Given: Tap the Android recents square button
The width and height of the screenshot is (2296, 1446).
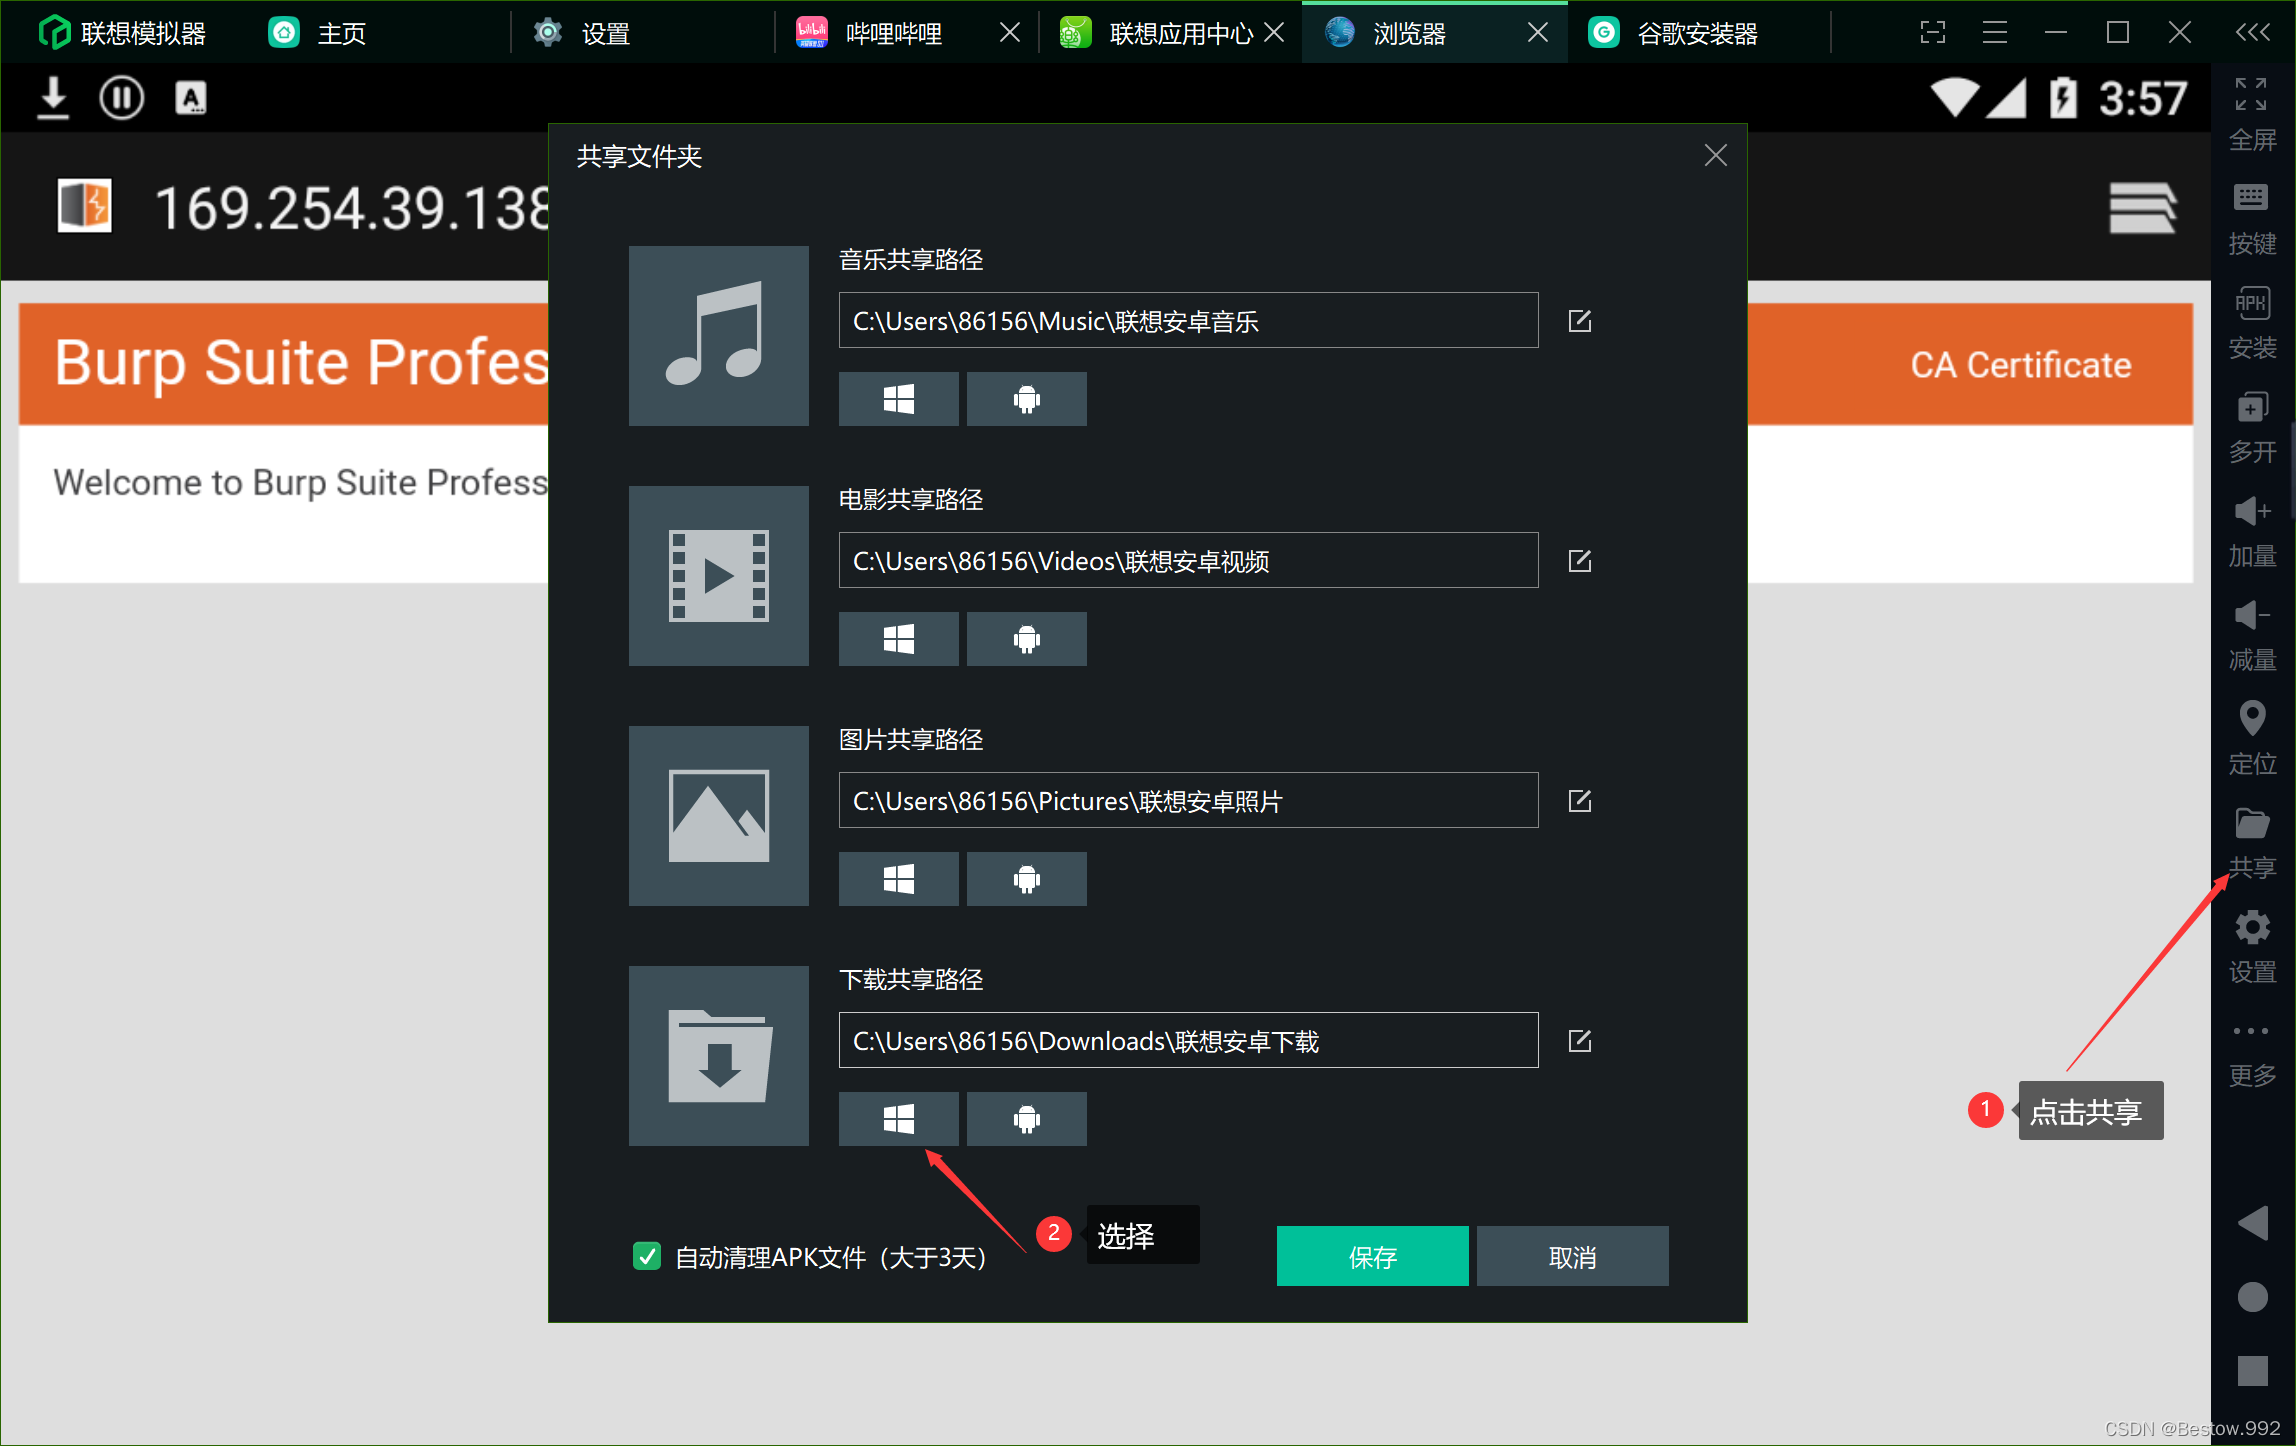Looking at the screenshot, I should (x=2252, y=1370).
